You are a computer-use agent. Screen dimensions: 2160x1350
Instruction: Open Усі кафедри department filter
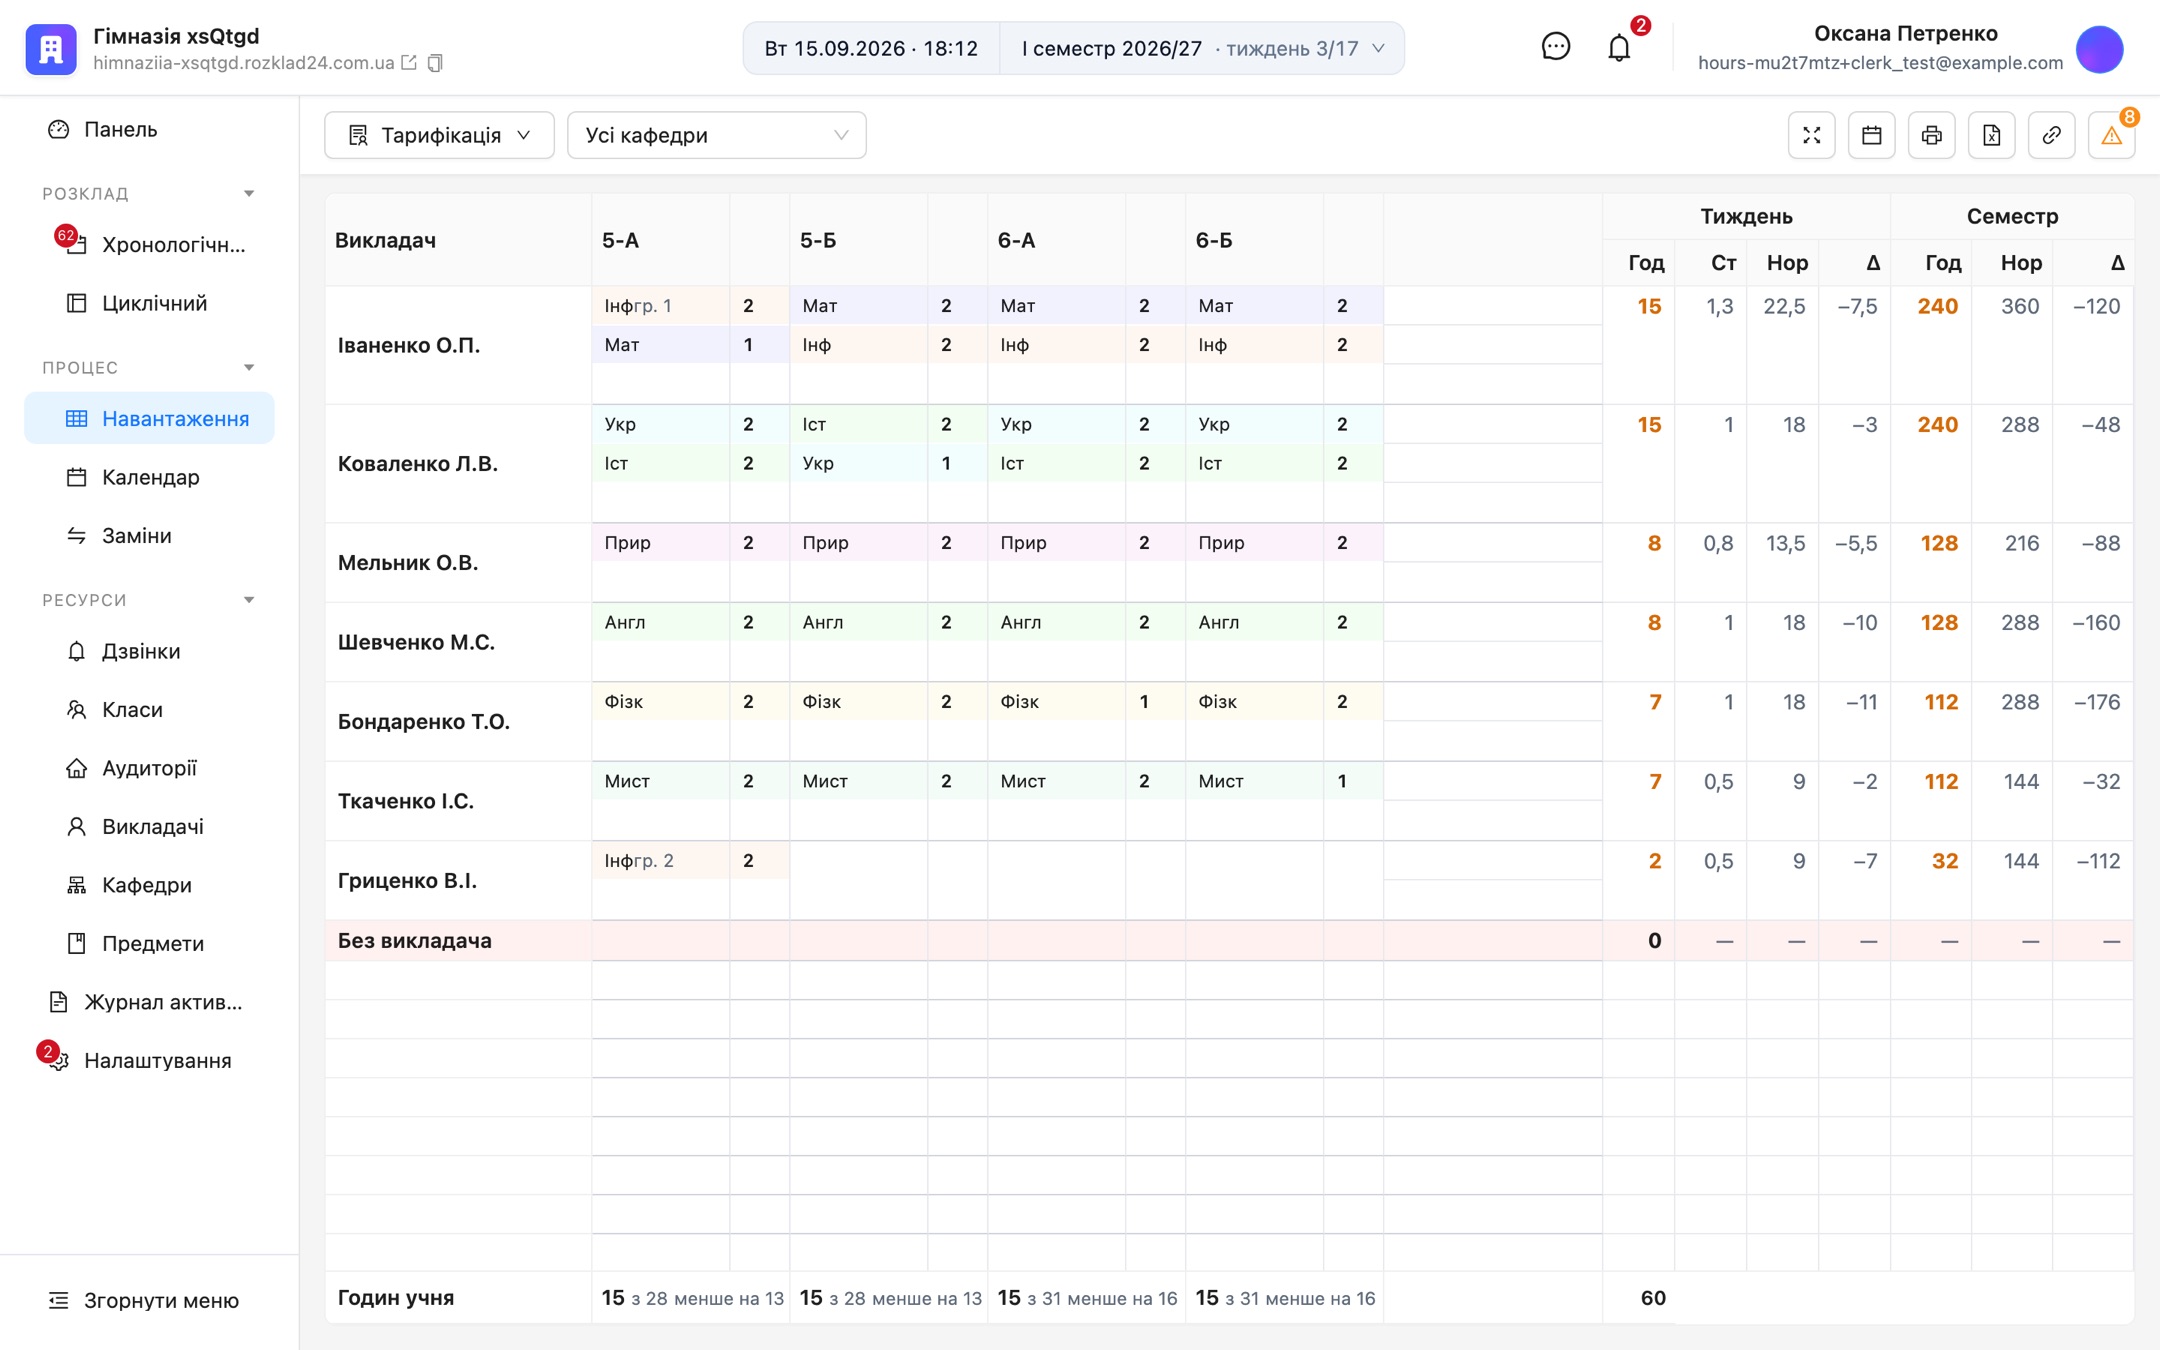pyautogui.click(x=716, y=135)
